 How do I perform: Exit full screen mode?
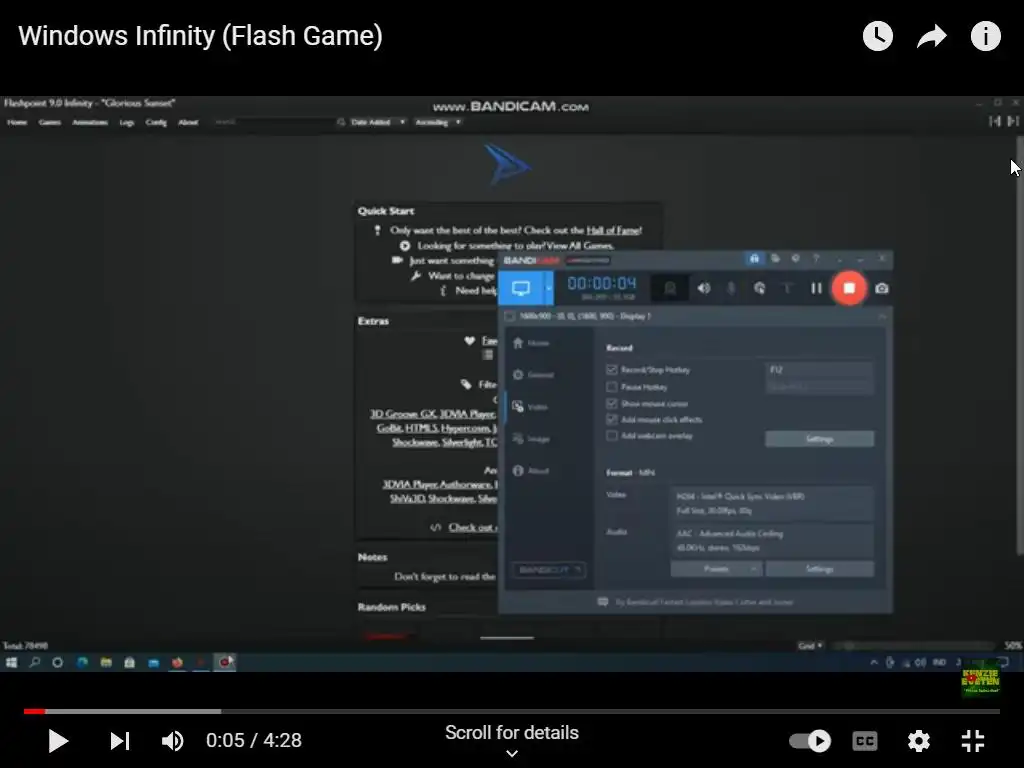973,741
